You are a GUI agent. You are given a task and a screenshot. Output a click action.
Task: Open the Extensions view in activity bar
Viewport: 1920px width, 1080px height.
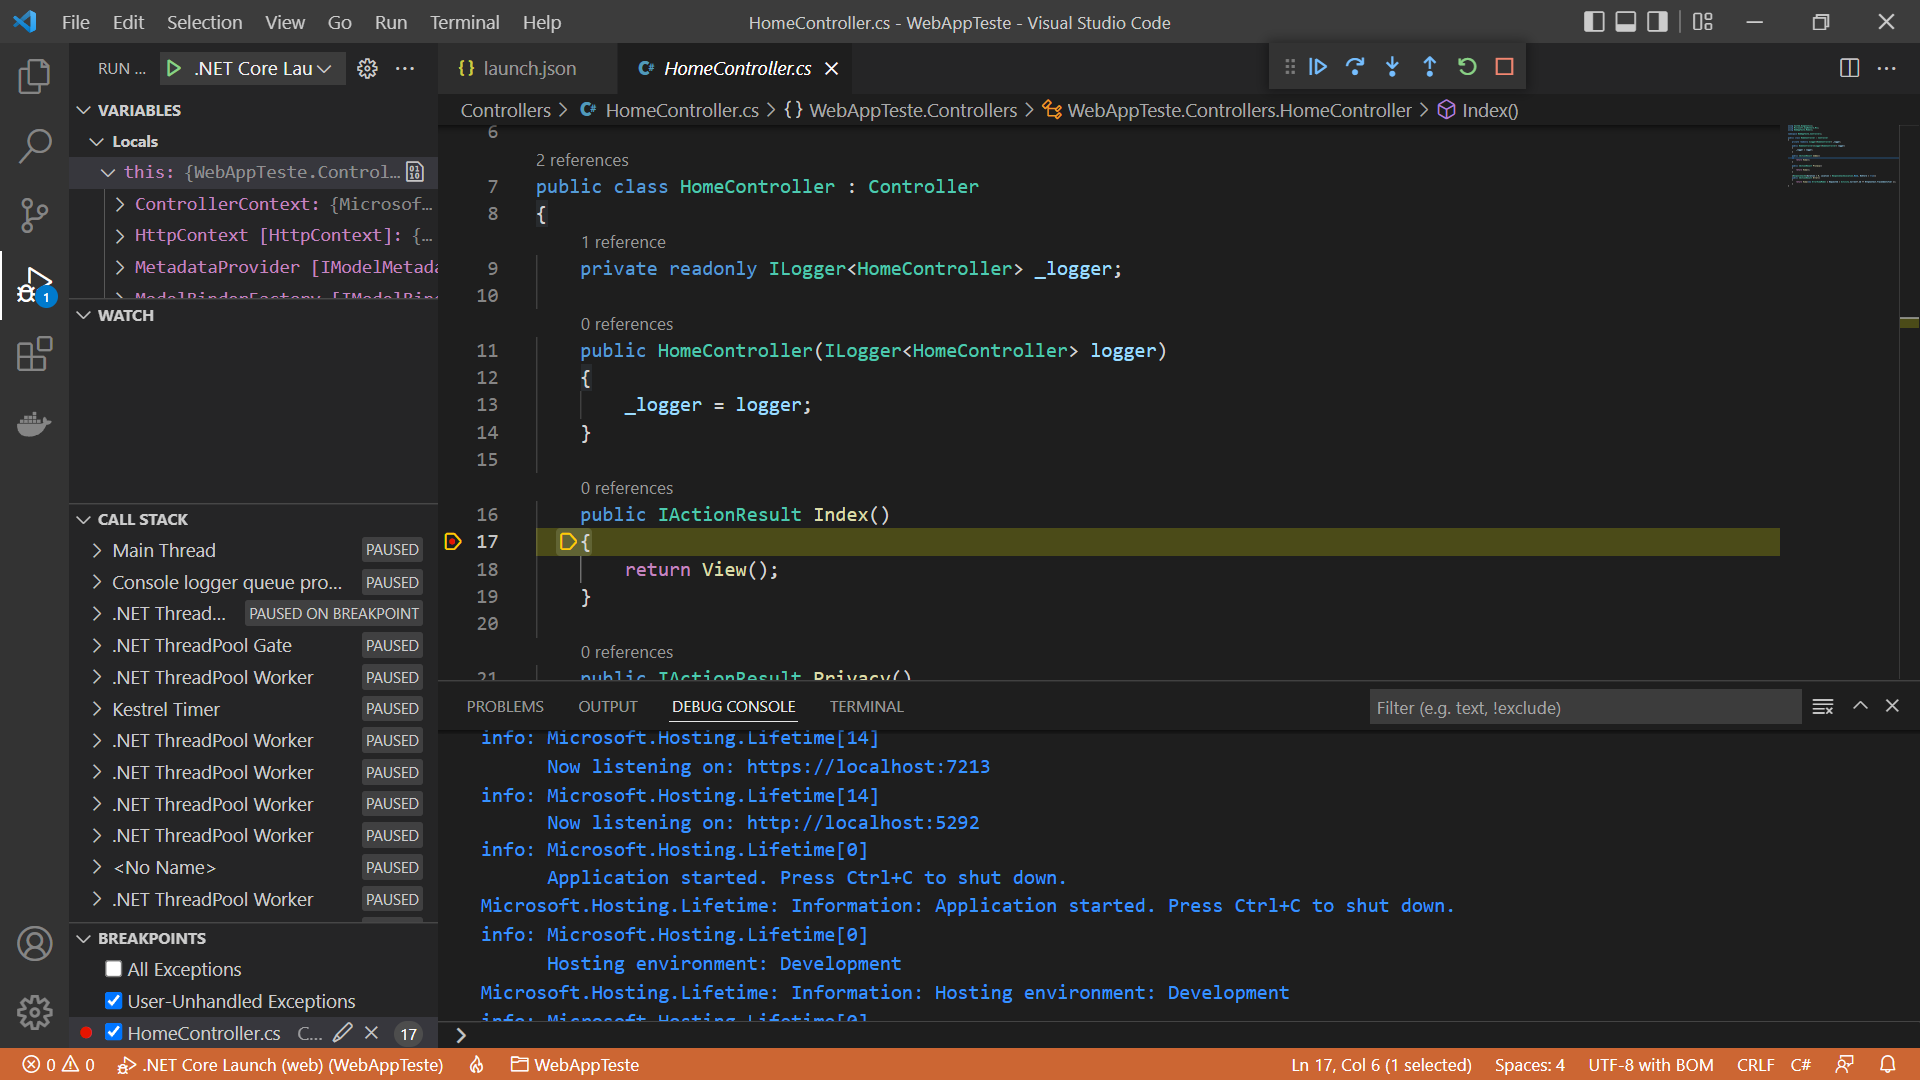coord(34,354)
